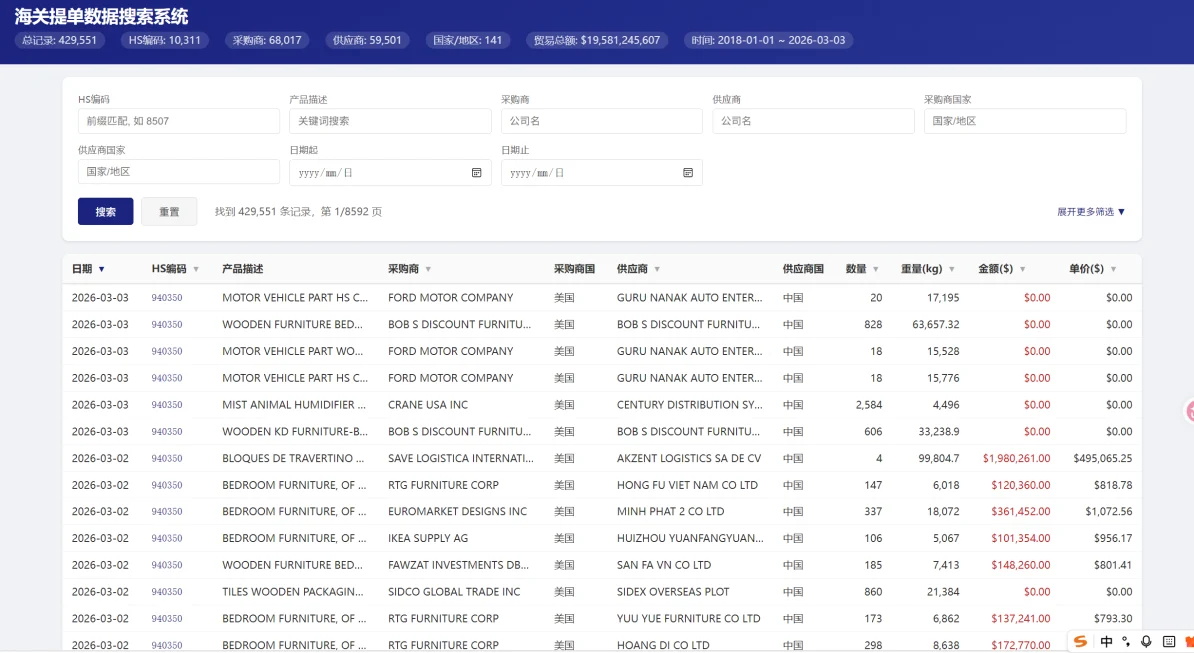This screenshot has width=1194, height=653.
Task: Sort by 金额($) column arrow
Action: [1023, 269]
